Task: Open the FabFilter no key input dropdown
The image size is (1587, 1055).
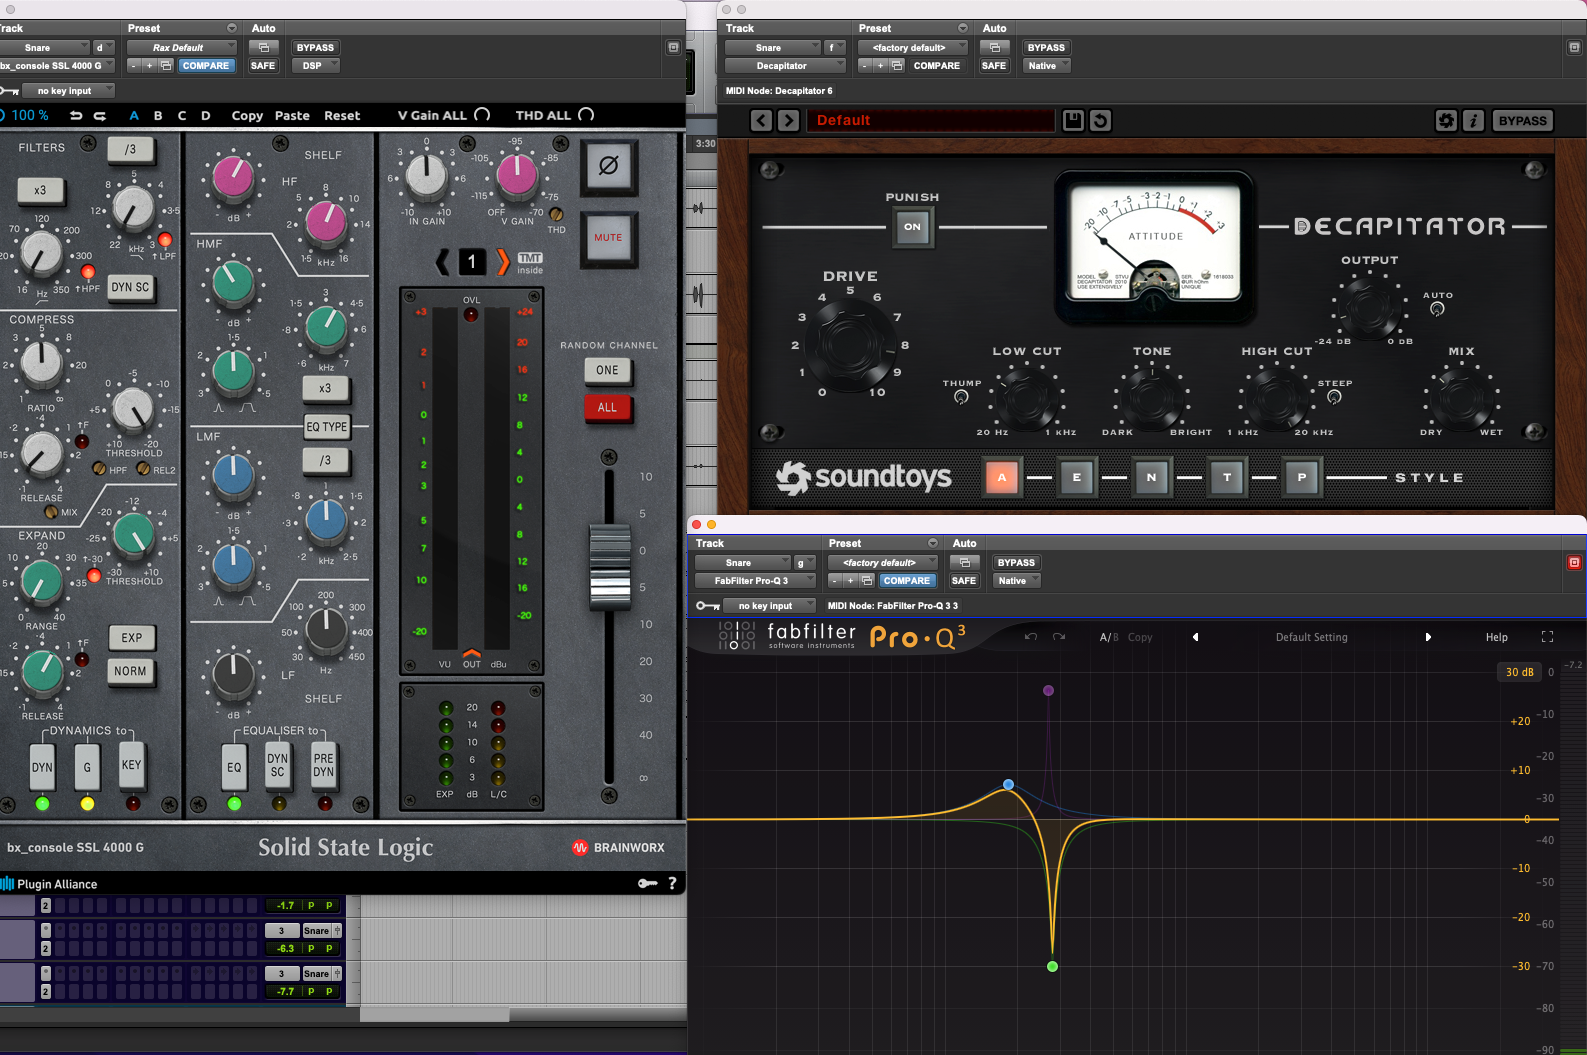Action: 769,606
